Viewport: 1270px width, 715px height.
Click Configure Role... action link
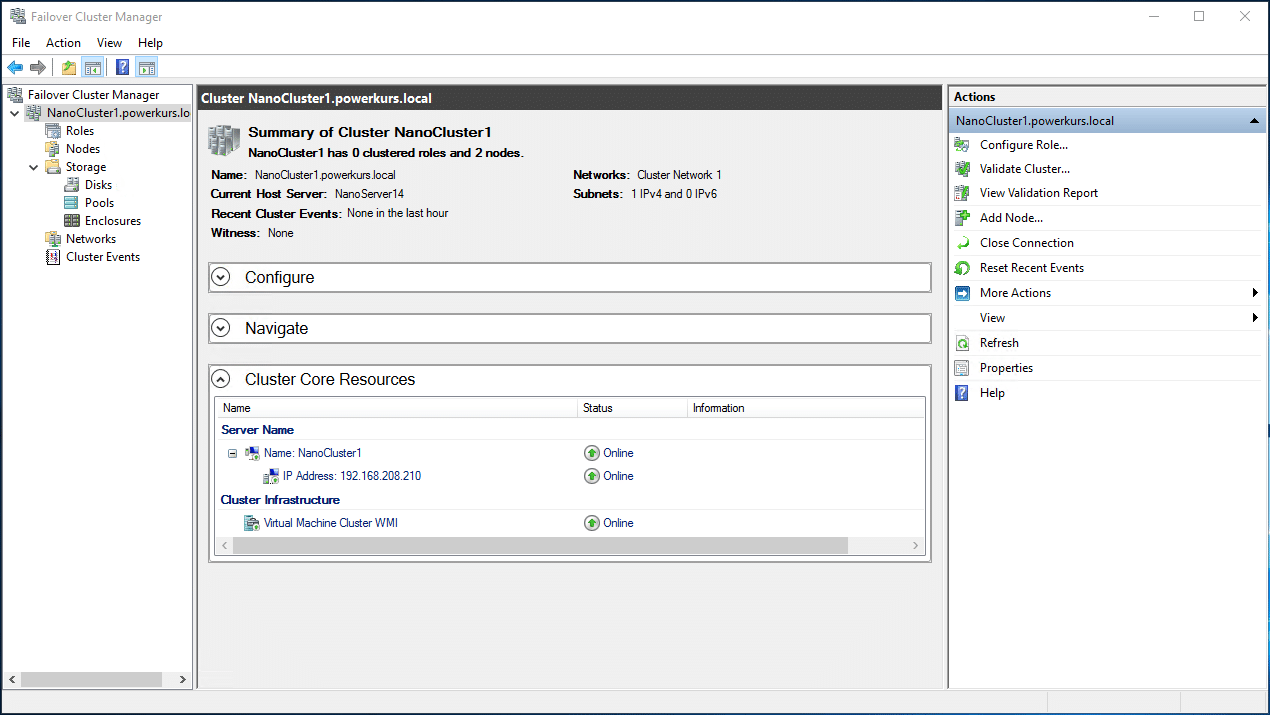(1023, 145)
